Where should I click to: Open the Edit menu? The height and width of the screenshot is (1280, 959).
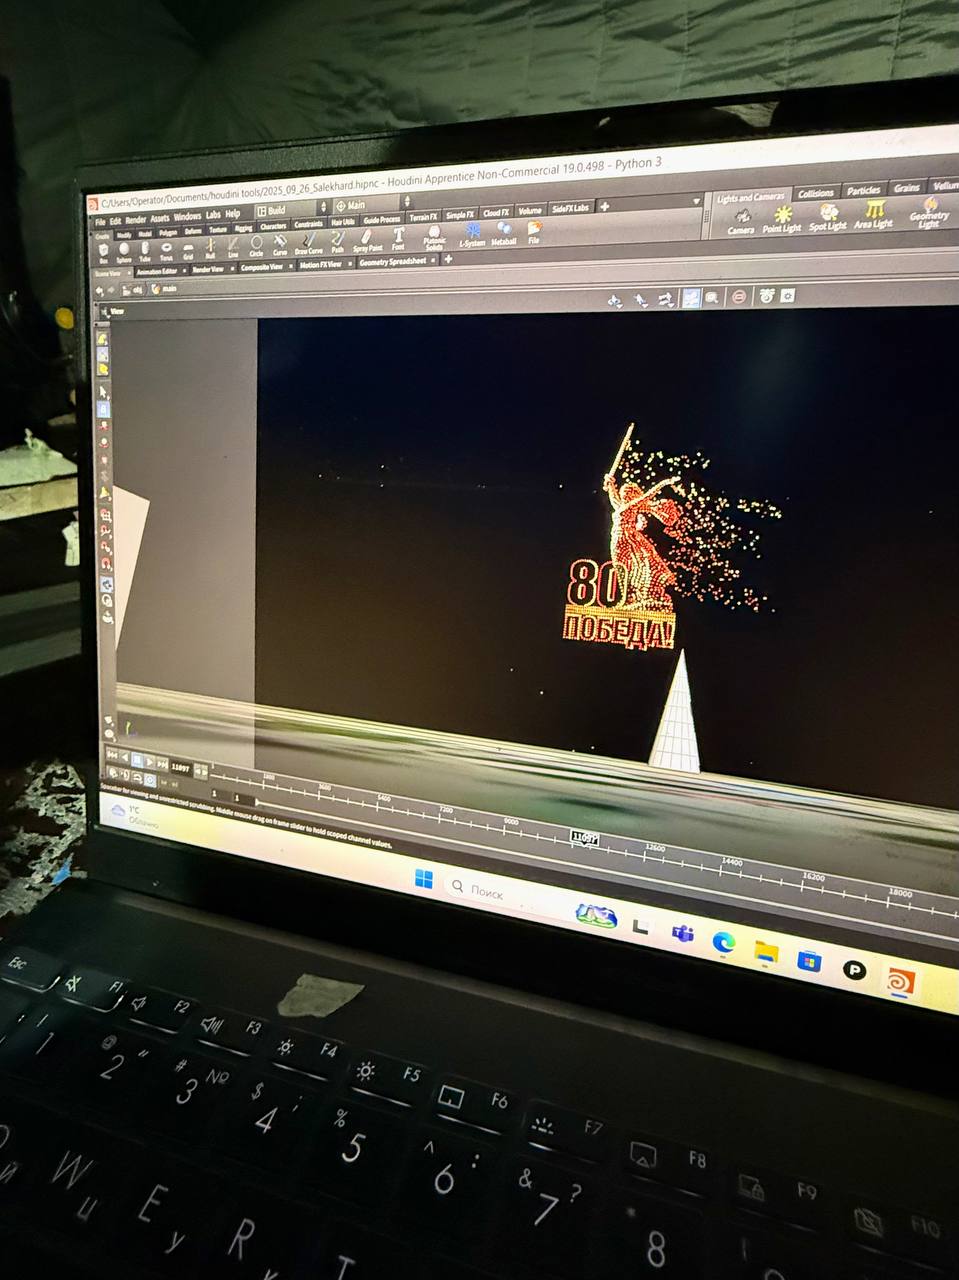116,220
